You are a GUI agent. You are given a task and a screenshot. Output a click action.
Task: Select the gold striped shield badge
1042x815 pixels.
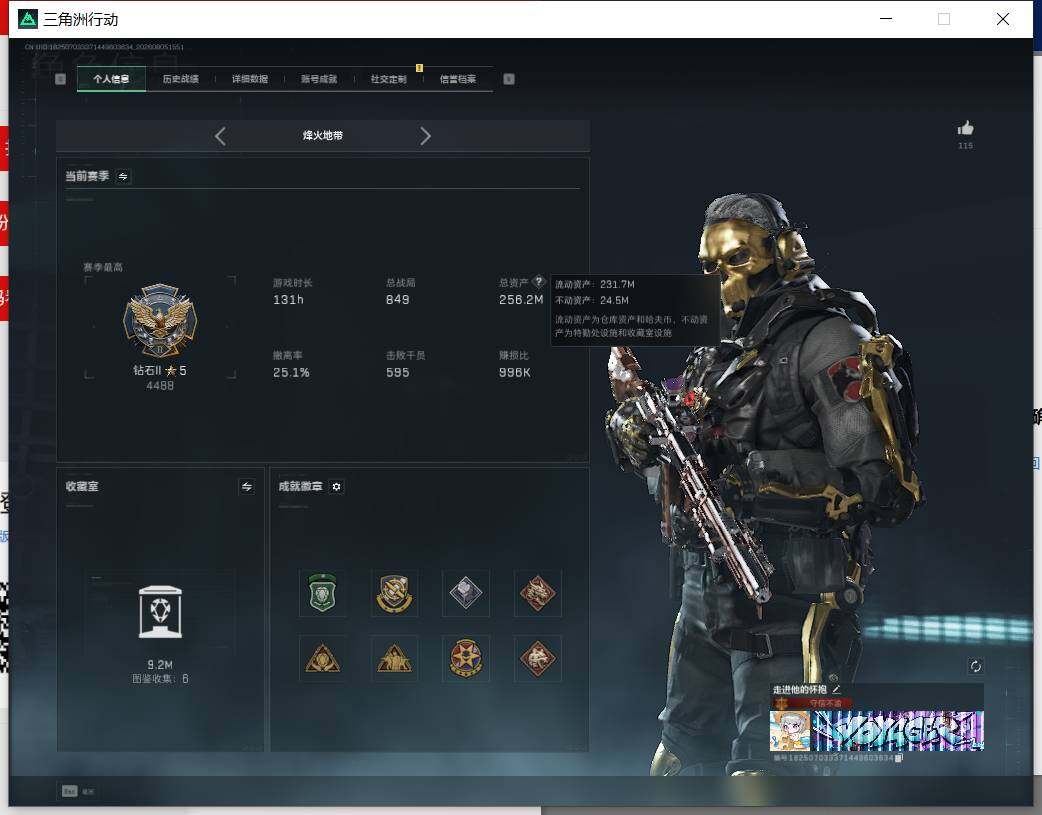coord(394,593)
